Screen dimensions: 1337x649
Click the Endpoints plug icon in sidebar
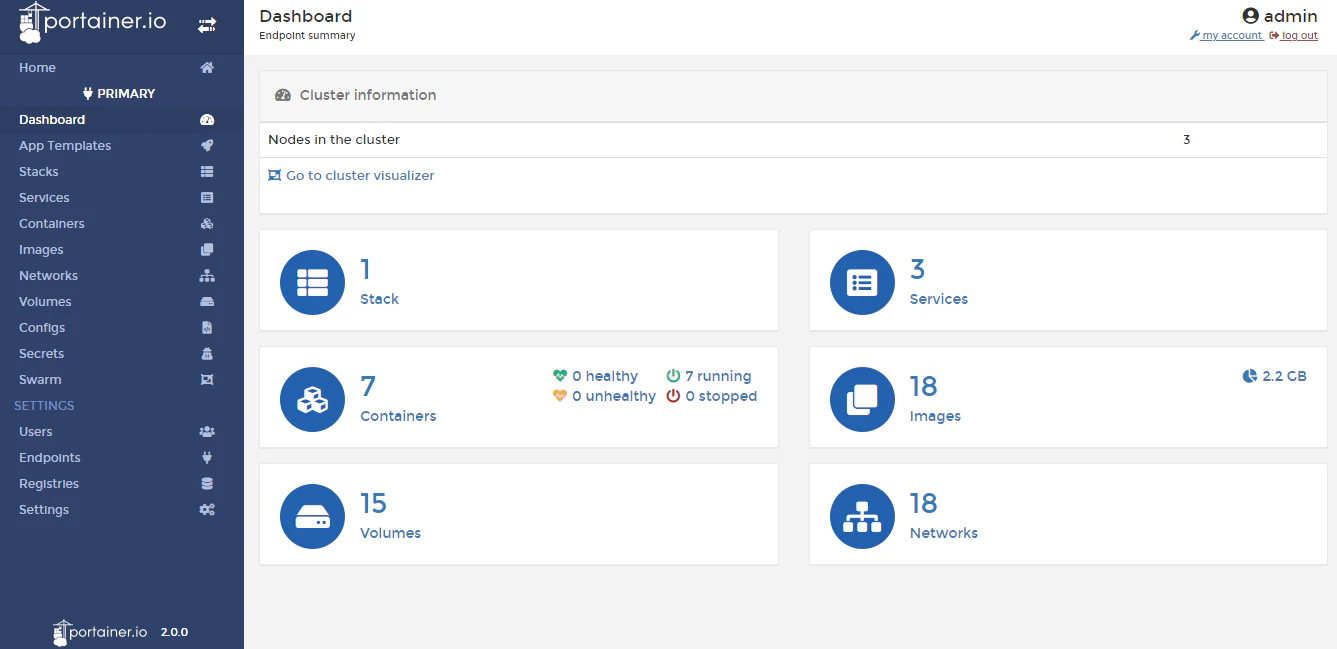click(207, 458)
